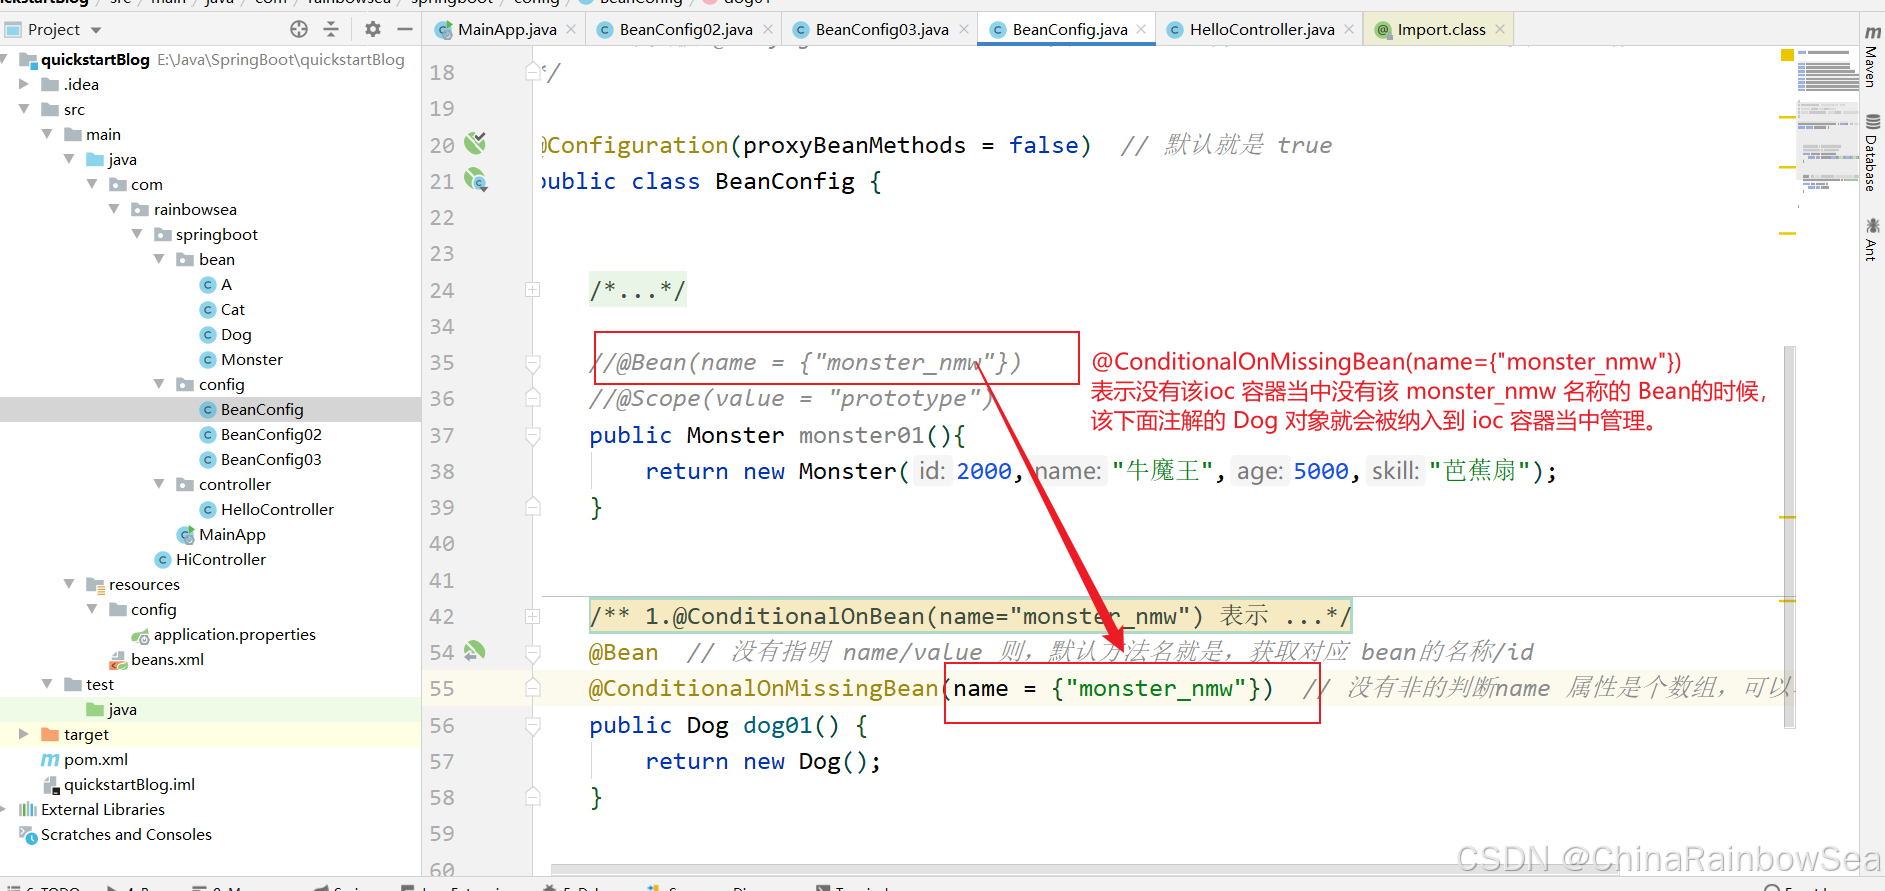
Task: Click the springboot package
Action: coord(205,234)
